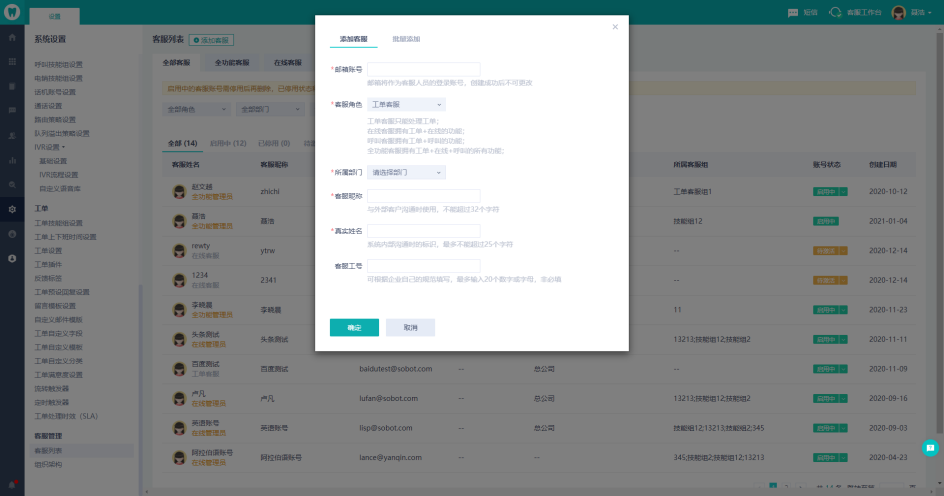Click the 客服工号 input field

424,266
